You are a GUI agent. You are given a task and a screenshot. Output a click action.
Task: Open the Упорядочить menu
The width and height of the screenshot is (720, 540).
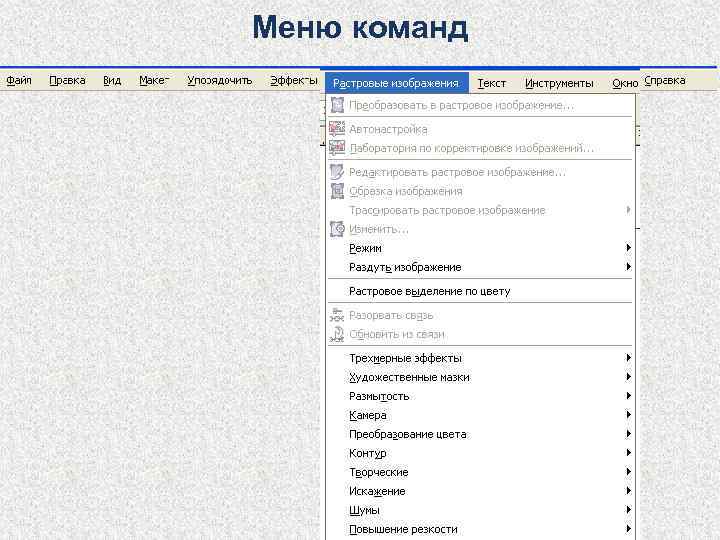coord(219,80)
